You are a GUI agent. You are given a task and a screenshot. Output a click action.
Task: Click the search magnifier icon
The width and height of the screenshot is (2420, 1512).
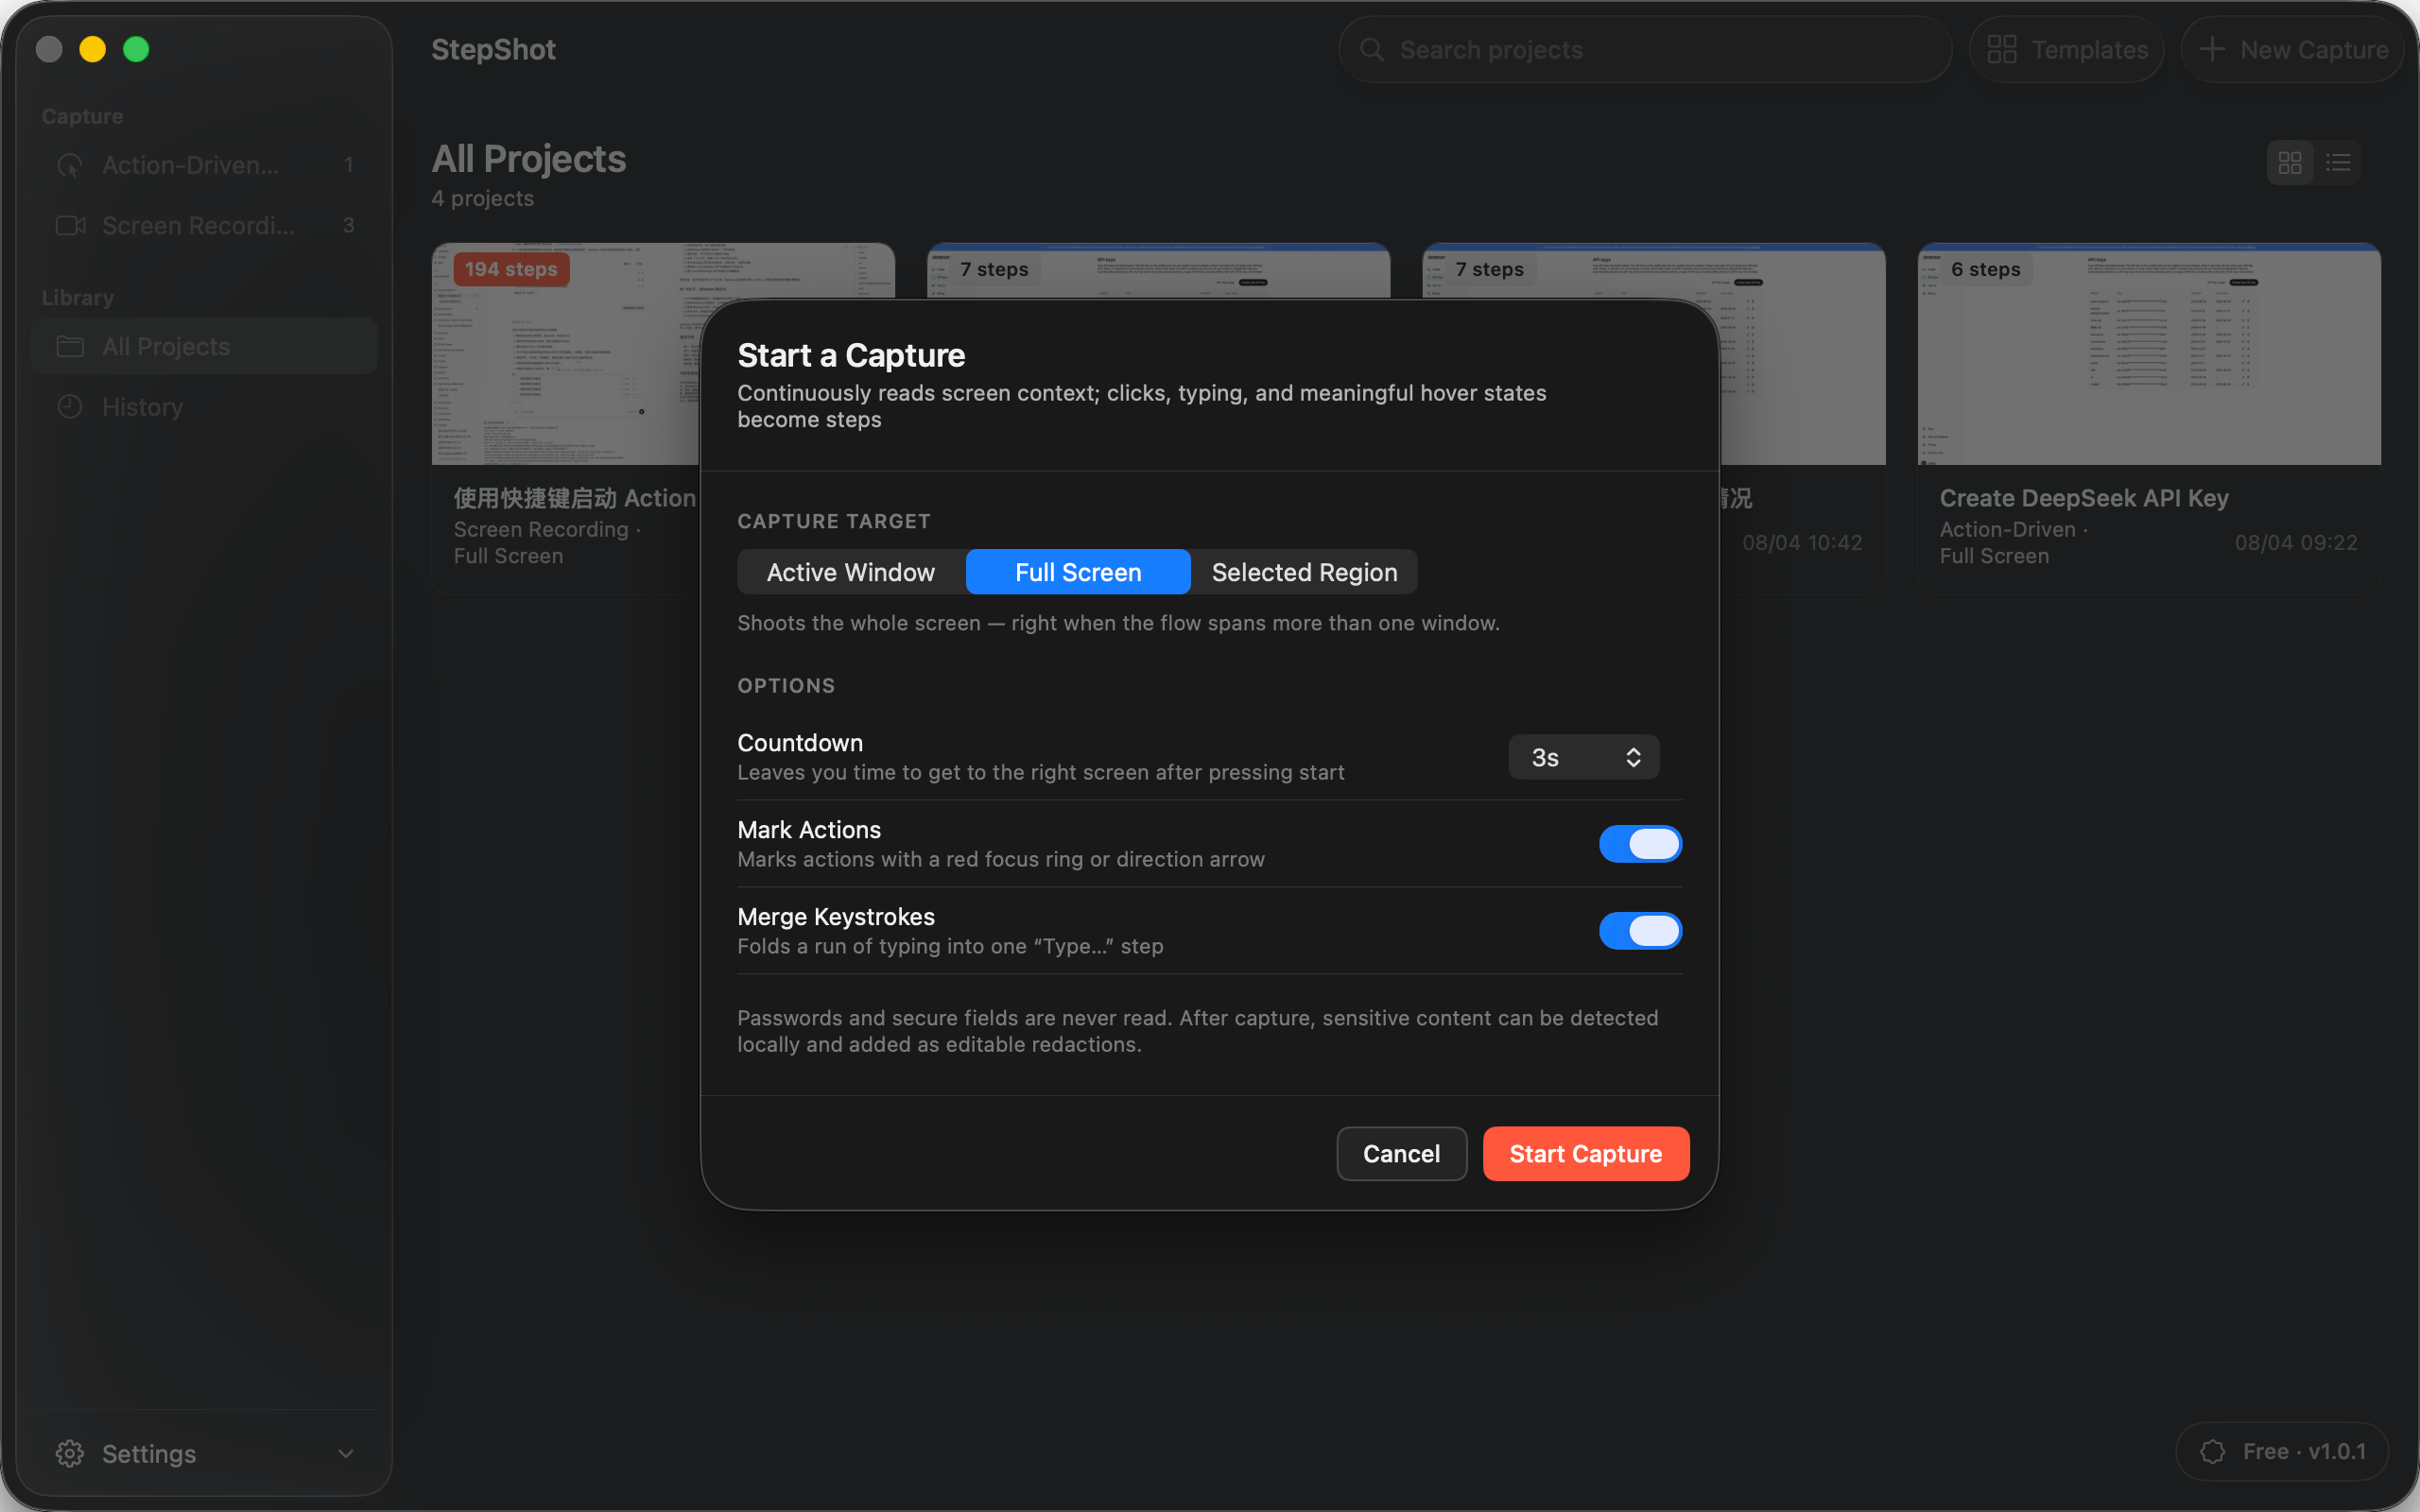point(1372,50)
